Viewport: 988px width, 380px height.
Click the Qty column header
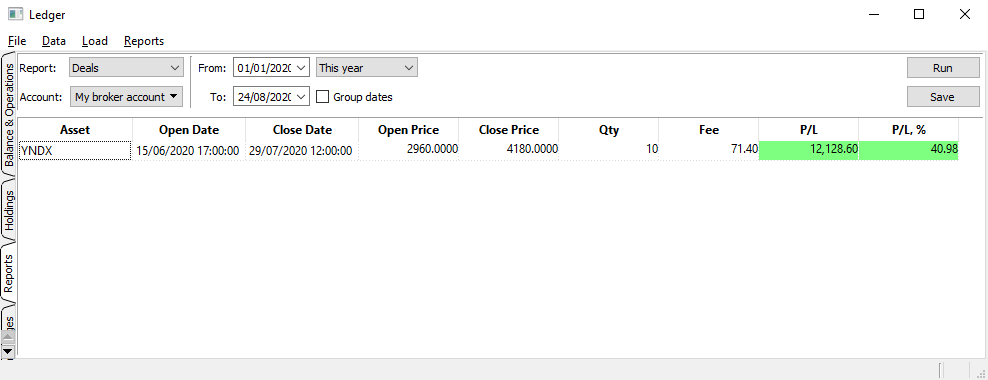tap(609, 130)
